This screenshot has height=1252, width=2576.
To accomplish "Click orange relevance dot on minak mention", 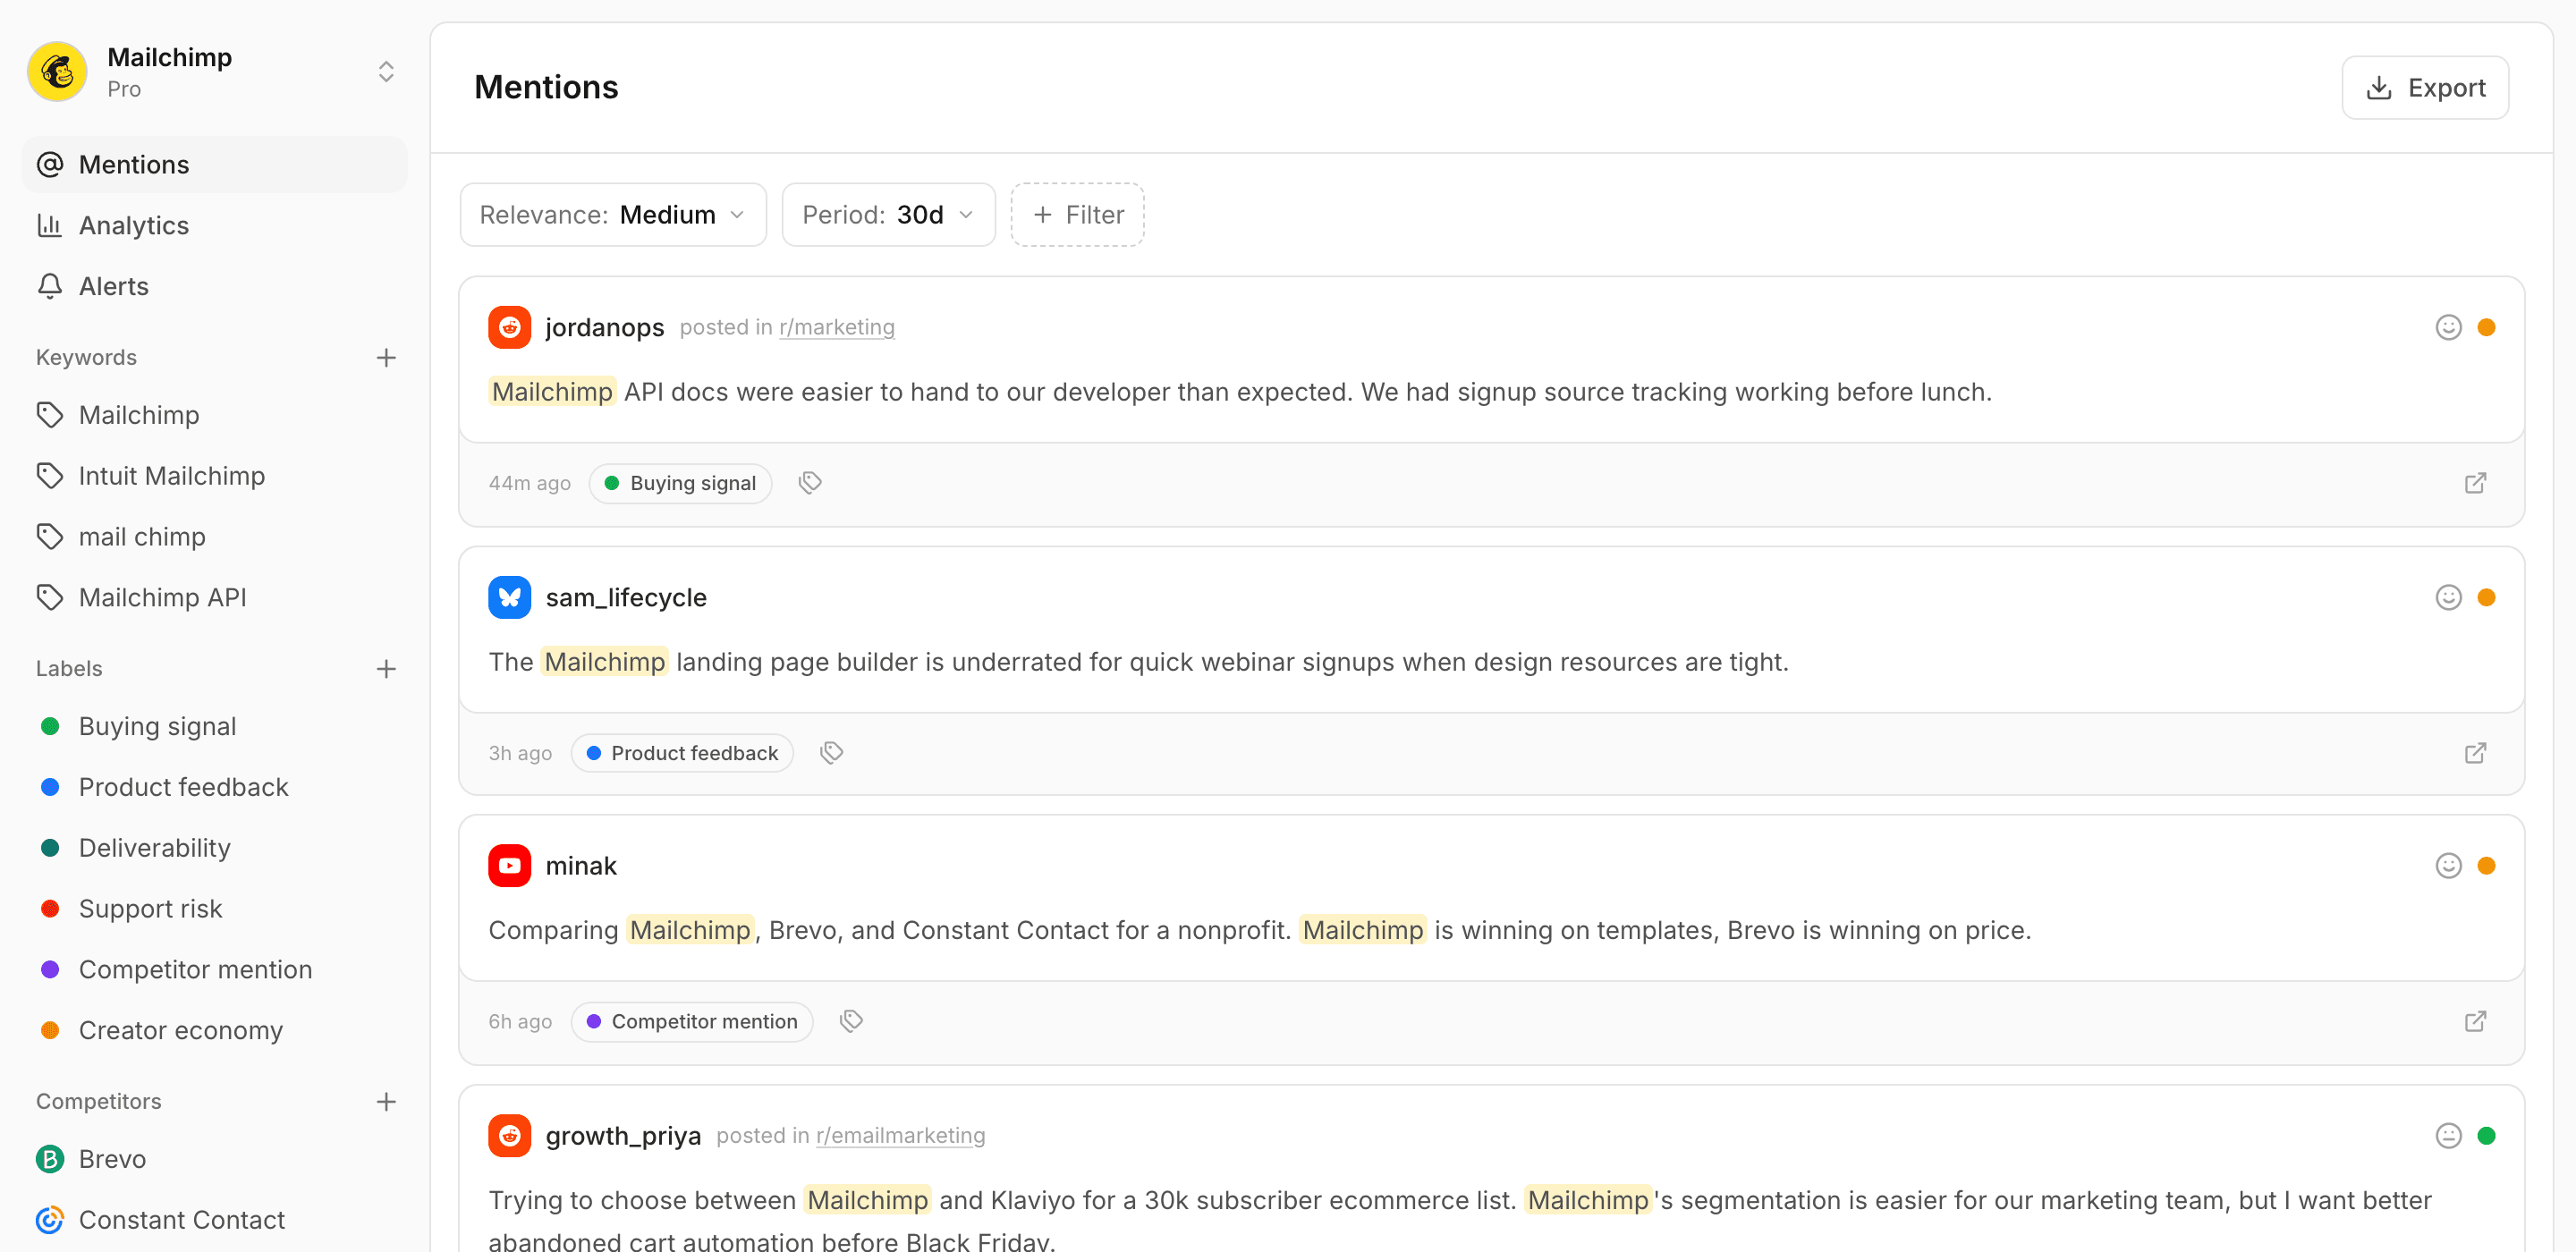I will tap(2487, 866).
